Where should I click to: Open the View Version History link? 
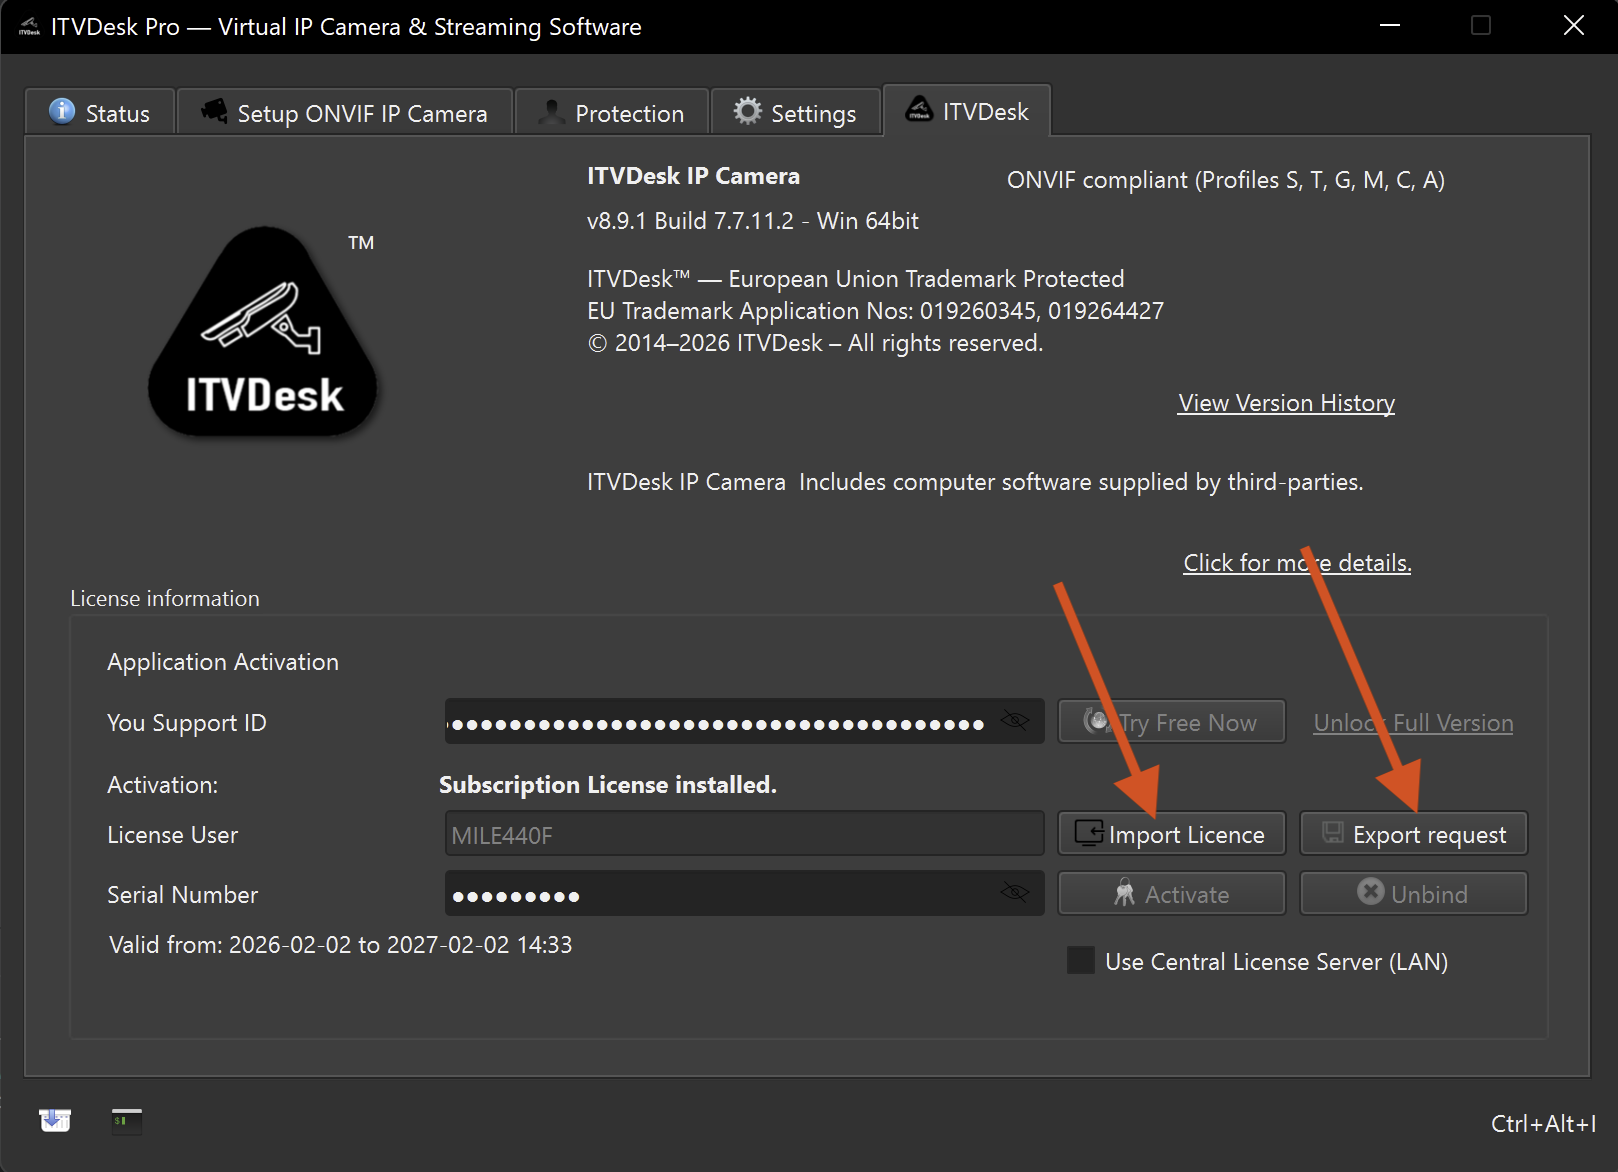click(x=1286, y=403)
